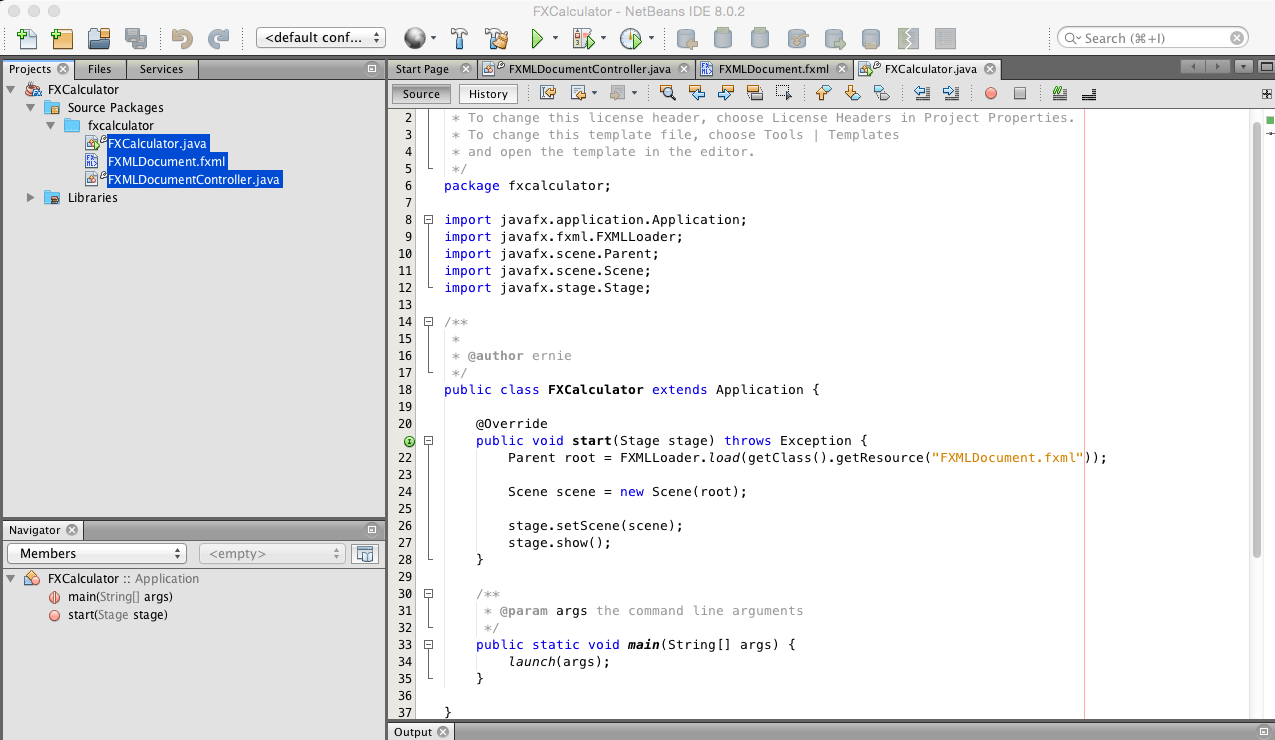Expand the Libraries tree node
Viewport: 1275px width, 740px height.
(31, 198)
